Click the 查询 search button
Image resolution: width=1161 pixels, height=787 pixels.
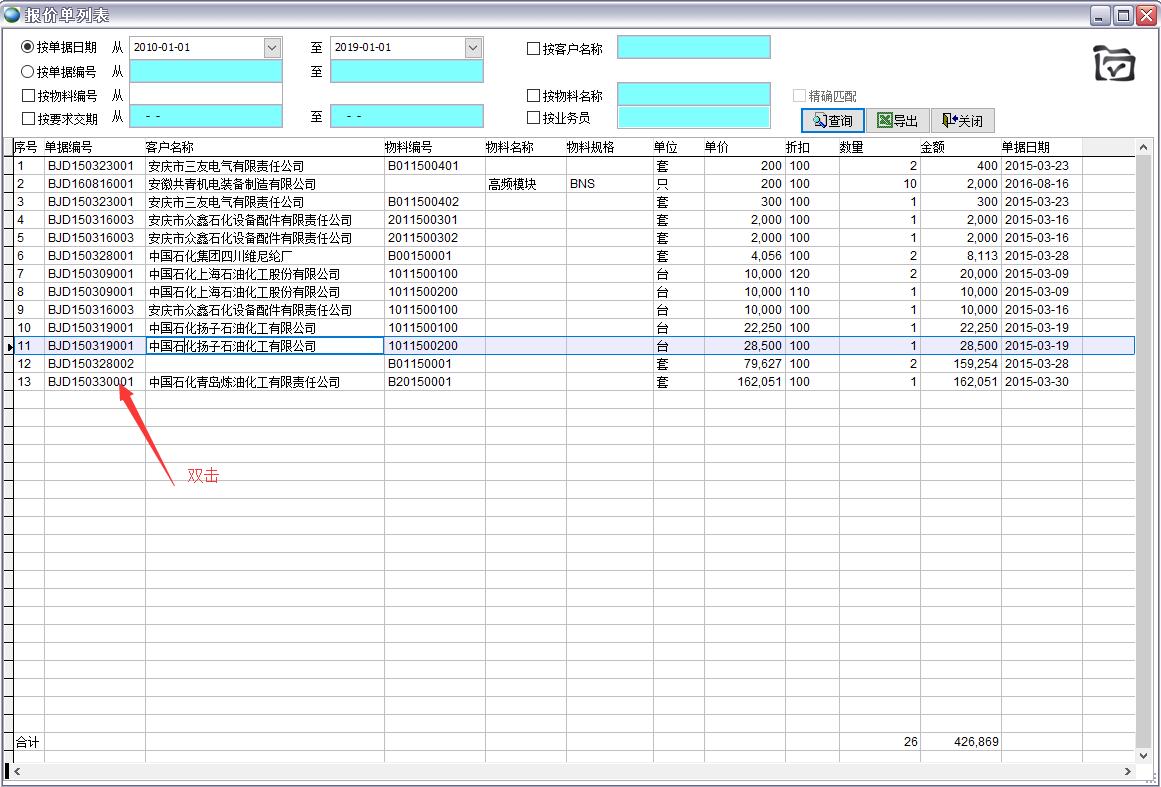832,121
